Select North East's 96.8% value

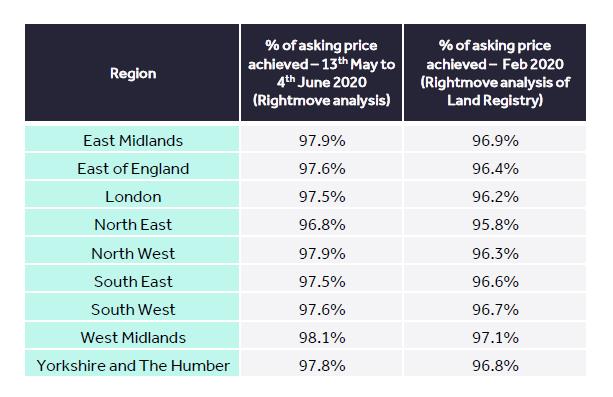tap(321, 225)
